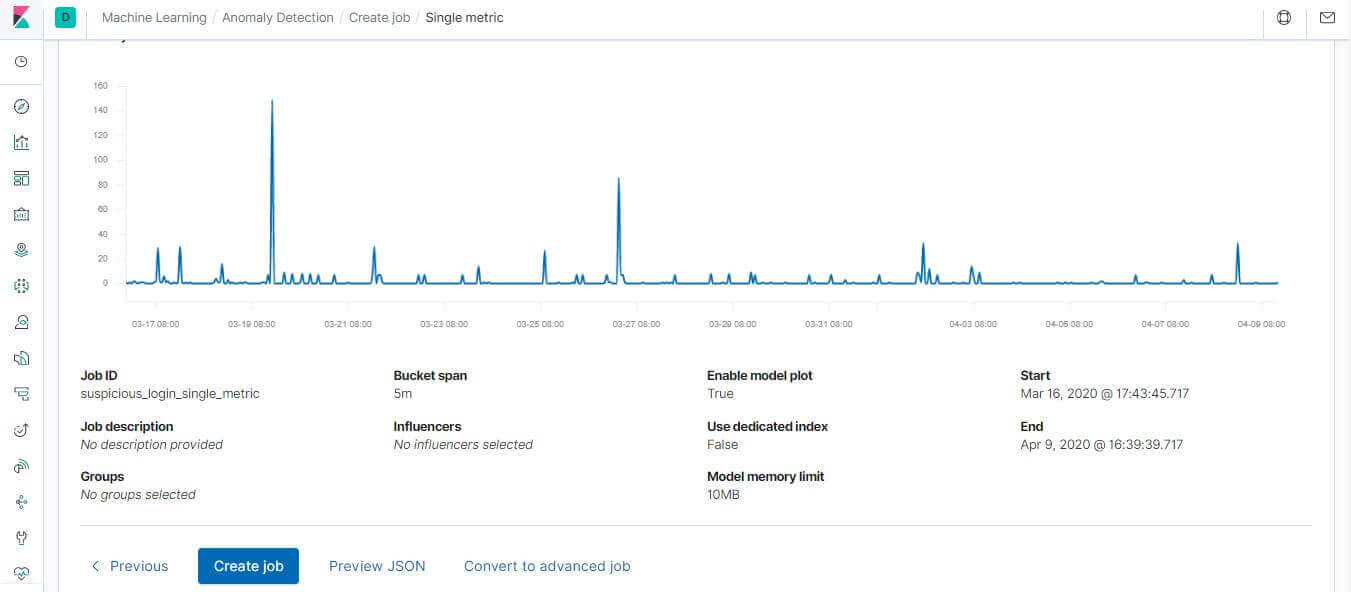1351x592 pixels.
Task: Click the Previous step button
Action: coord(129,566)
